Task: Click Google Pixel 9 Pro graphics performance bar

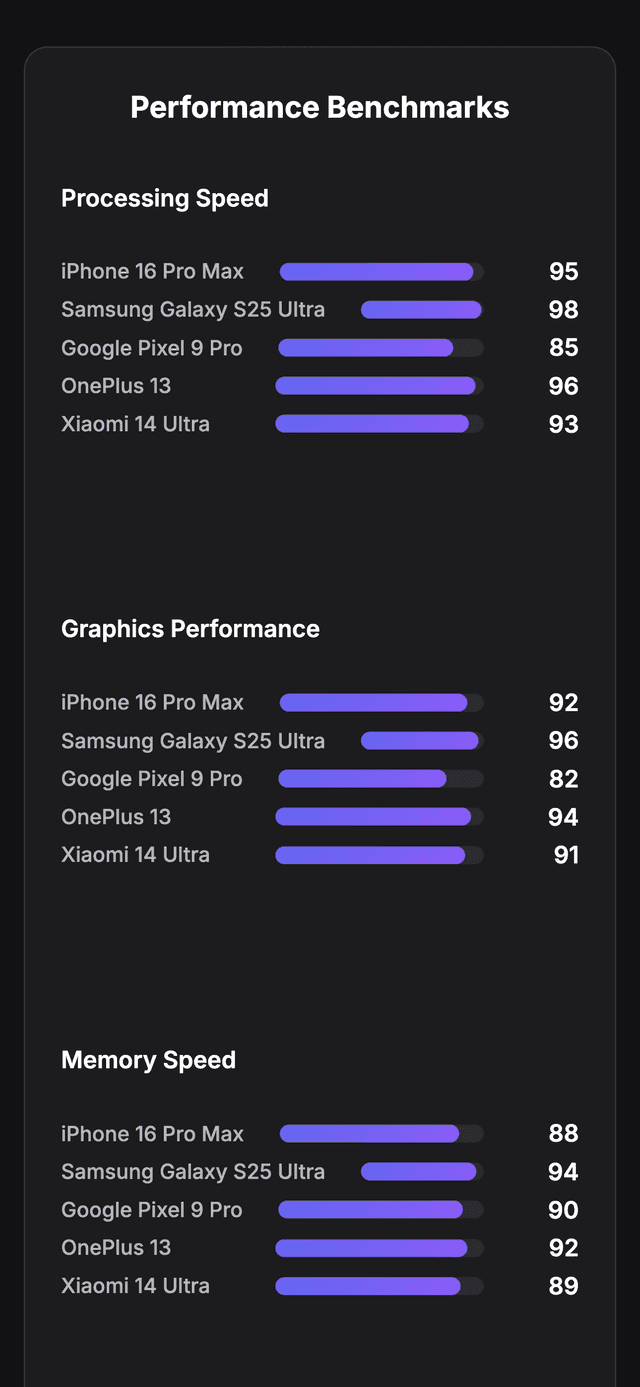Action: (x=380, y=779)
